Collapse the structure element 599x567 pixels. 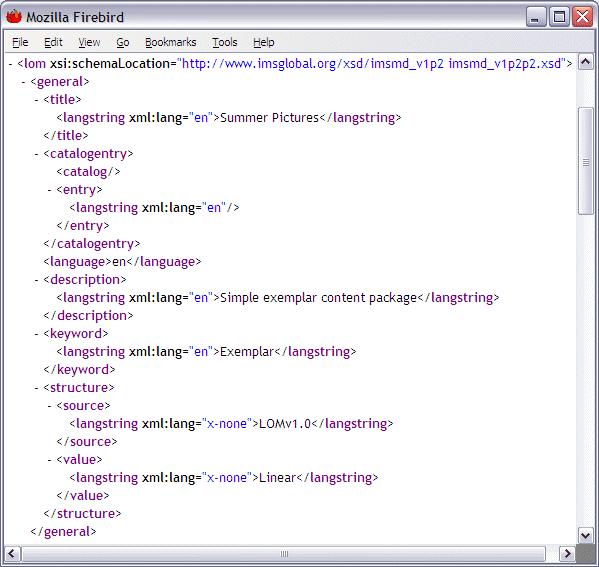click(36, 388)
